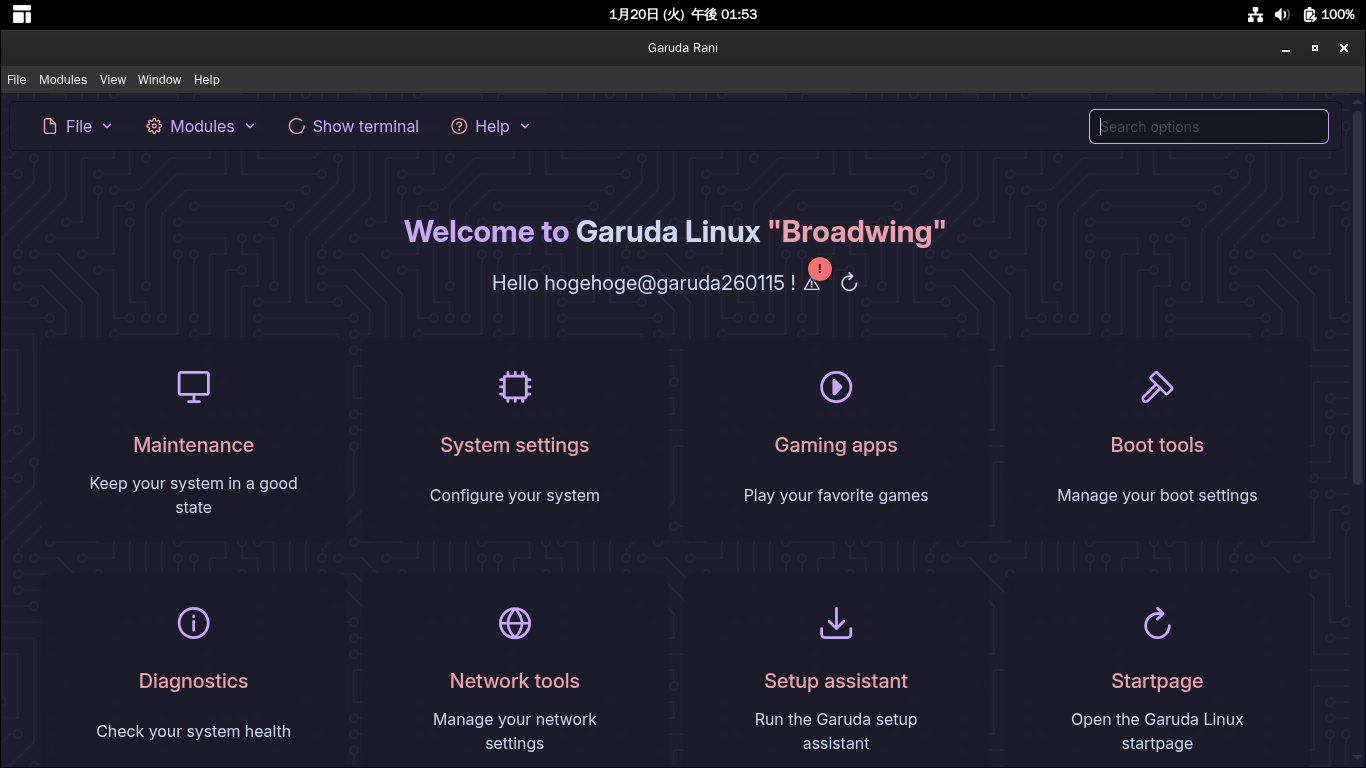
Task: Click the File document icon in toolbar
Action: coord(50,126)
